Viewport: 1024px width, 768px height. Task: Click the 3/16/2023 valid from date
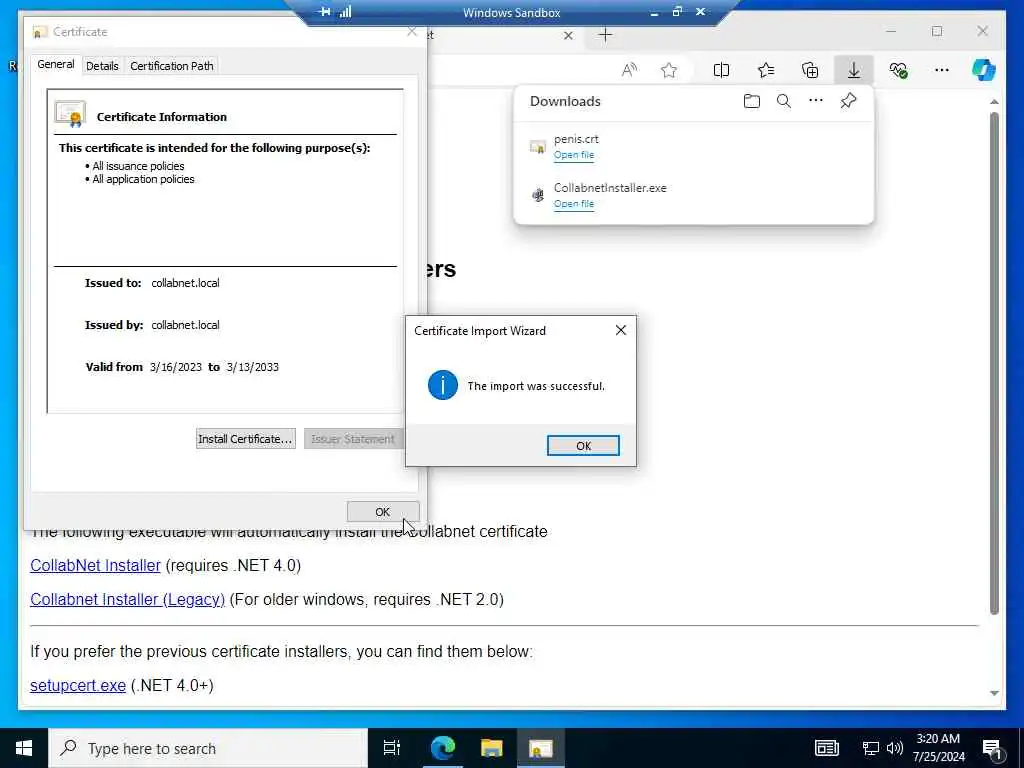tap(176, 367)
